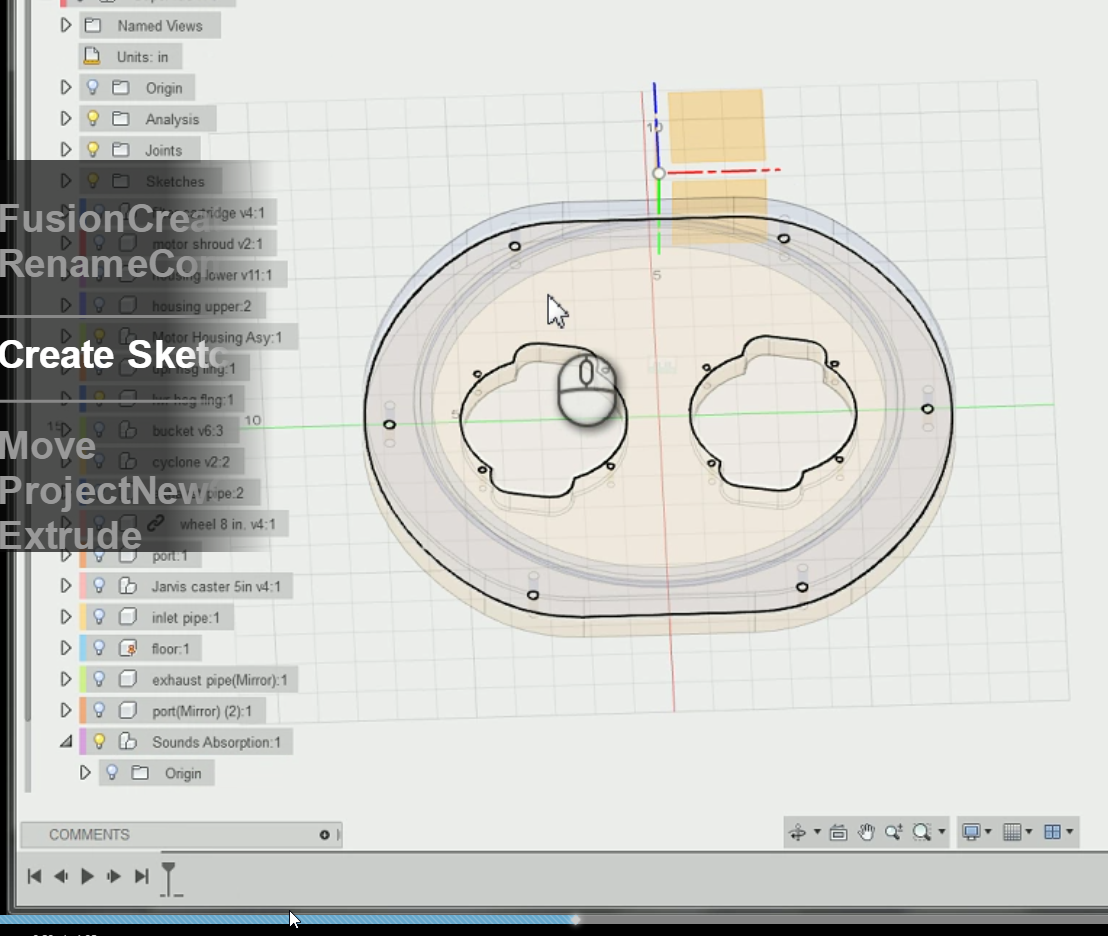
Task: Click the Zoom Window fit icon
Action: pos(921,833)
